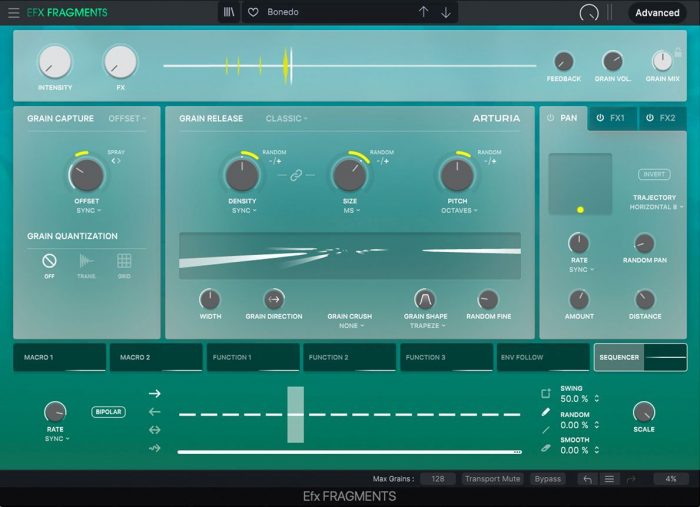Switch to the Env Follow tab
This screenshot has width=700, height=507.
(543, 357)
